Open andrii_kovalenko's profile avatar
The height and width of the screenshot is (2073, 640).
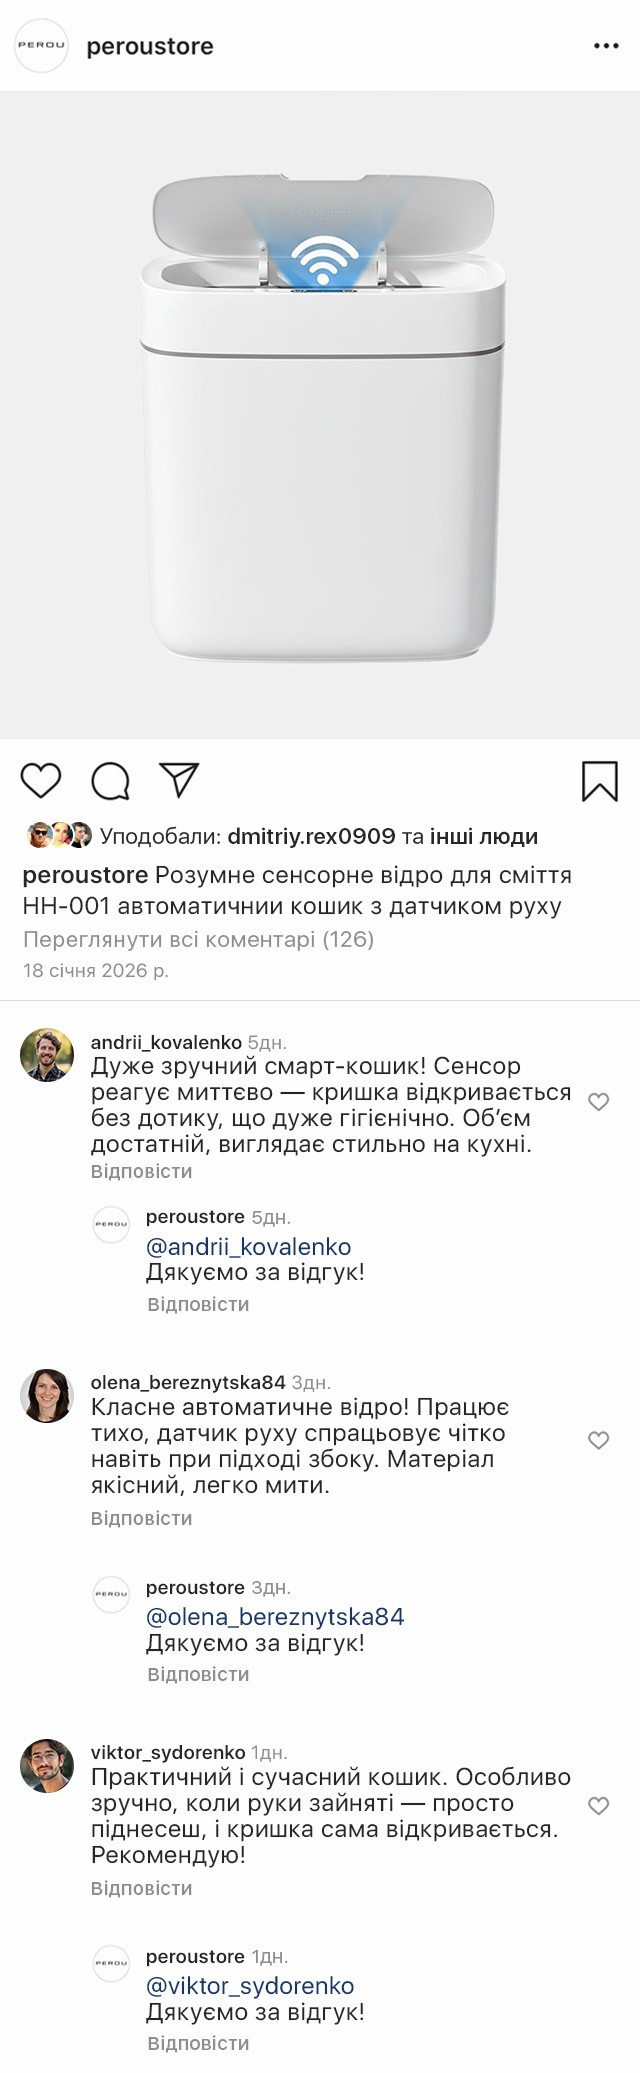(x=47, y=1055)
